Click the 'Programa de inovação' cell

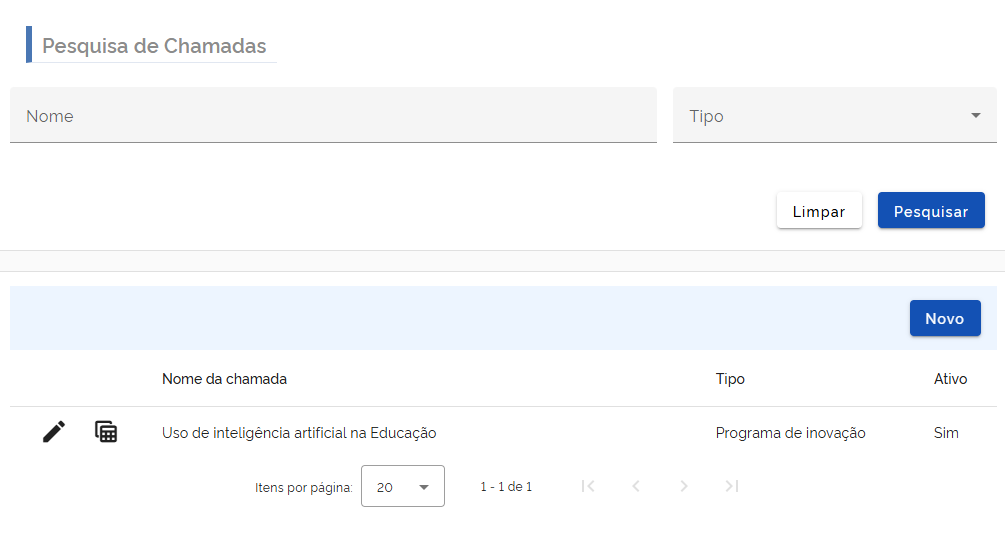pos(790,433)
